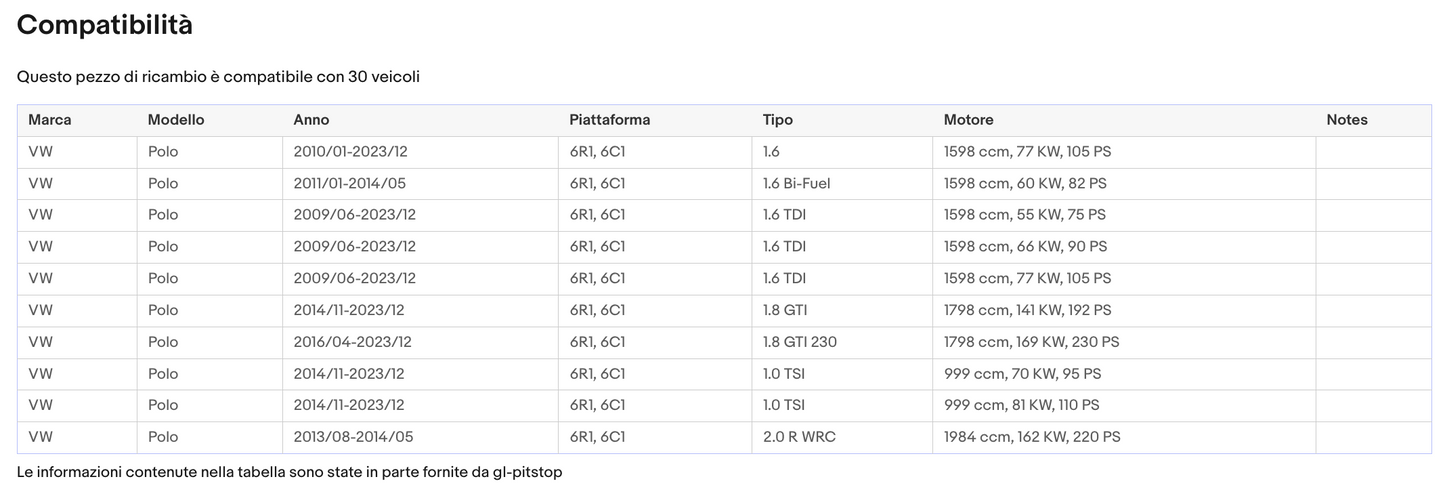Select the 1798 ccm, 141 KW engine cell
Image resolution: width=1445 pixels, height=496 pixels.
(1027, 311)
